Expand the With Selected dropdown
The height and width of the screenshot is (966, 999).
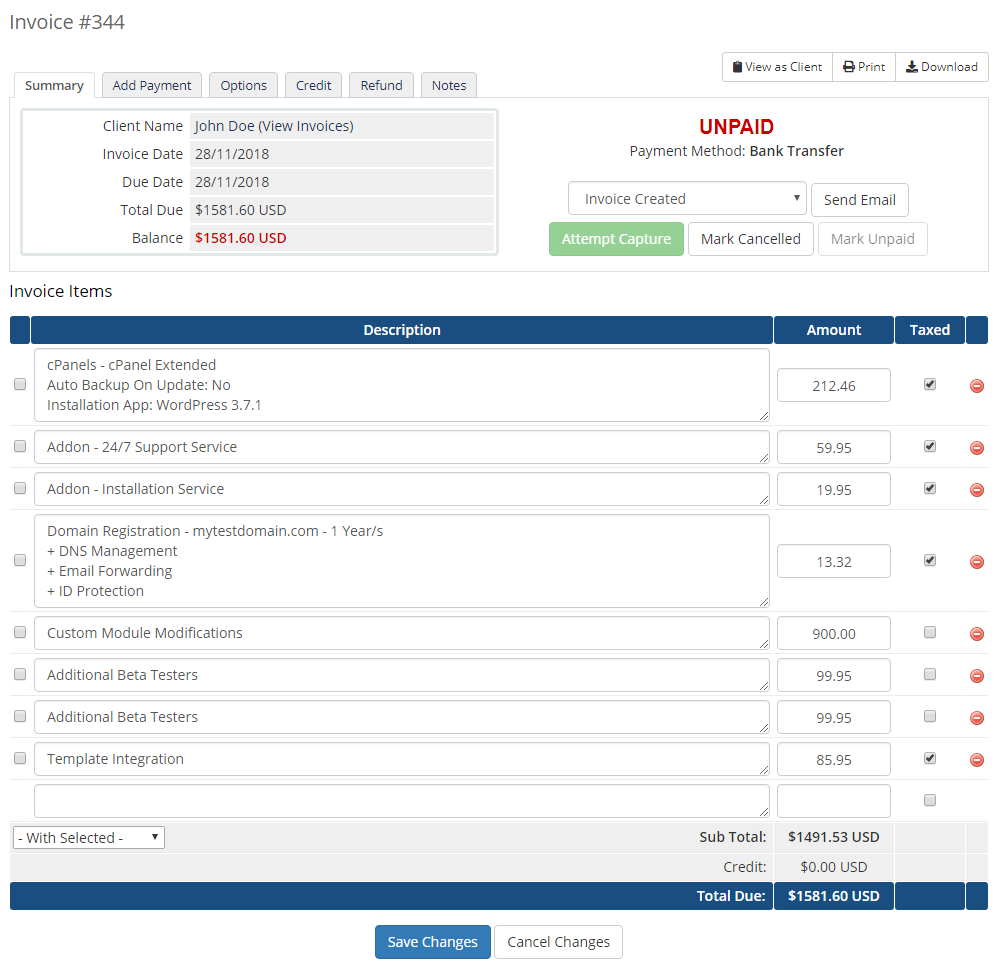[89, 837]
